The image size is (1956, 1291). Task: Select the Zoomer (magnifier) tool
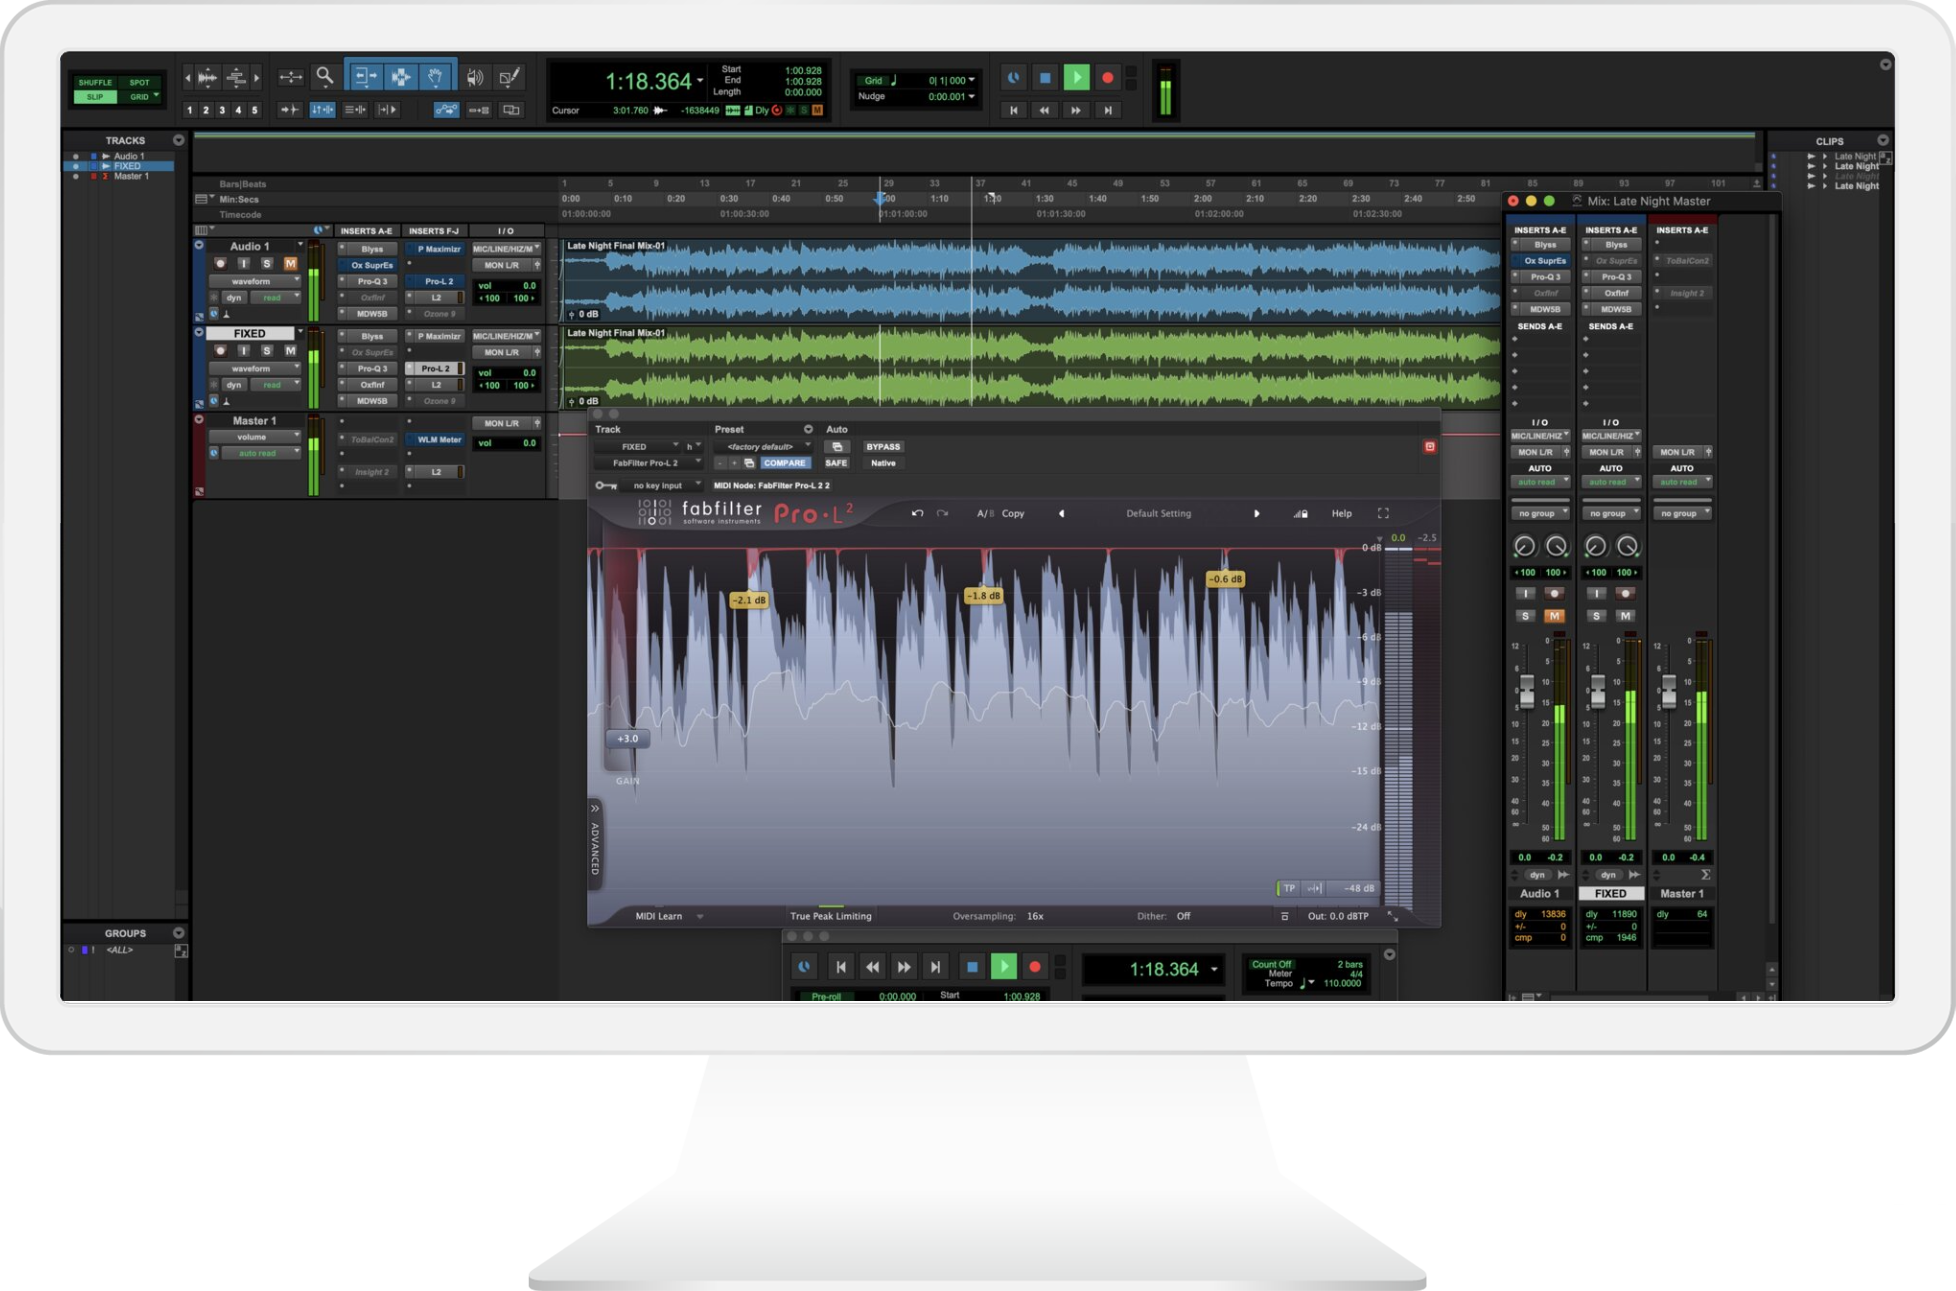[325, 76]
